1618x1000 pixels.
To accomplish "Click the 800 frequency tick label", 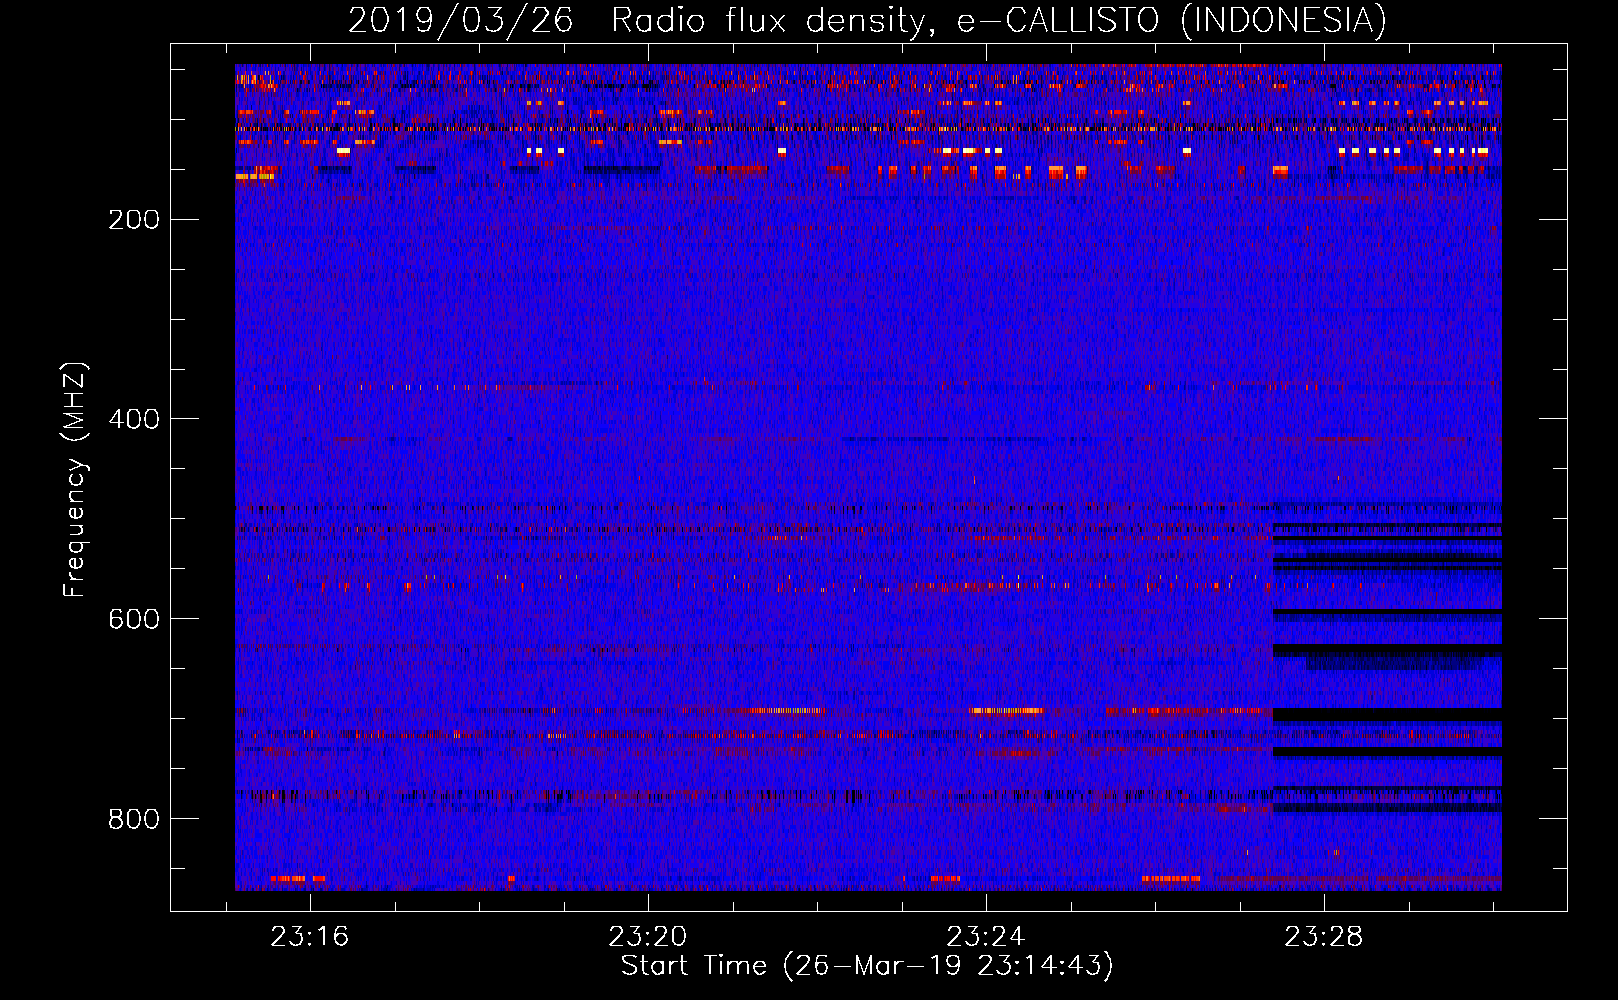I will coord(134,820).
